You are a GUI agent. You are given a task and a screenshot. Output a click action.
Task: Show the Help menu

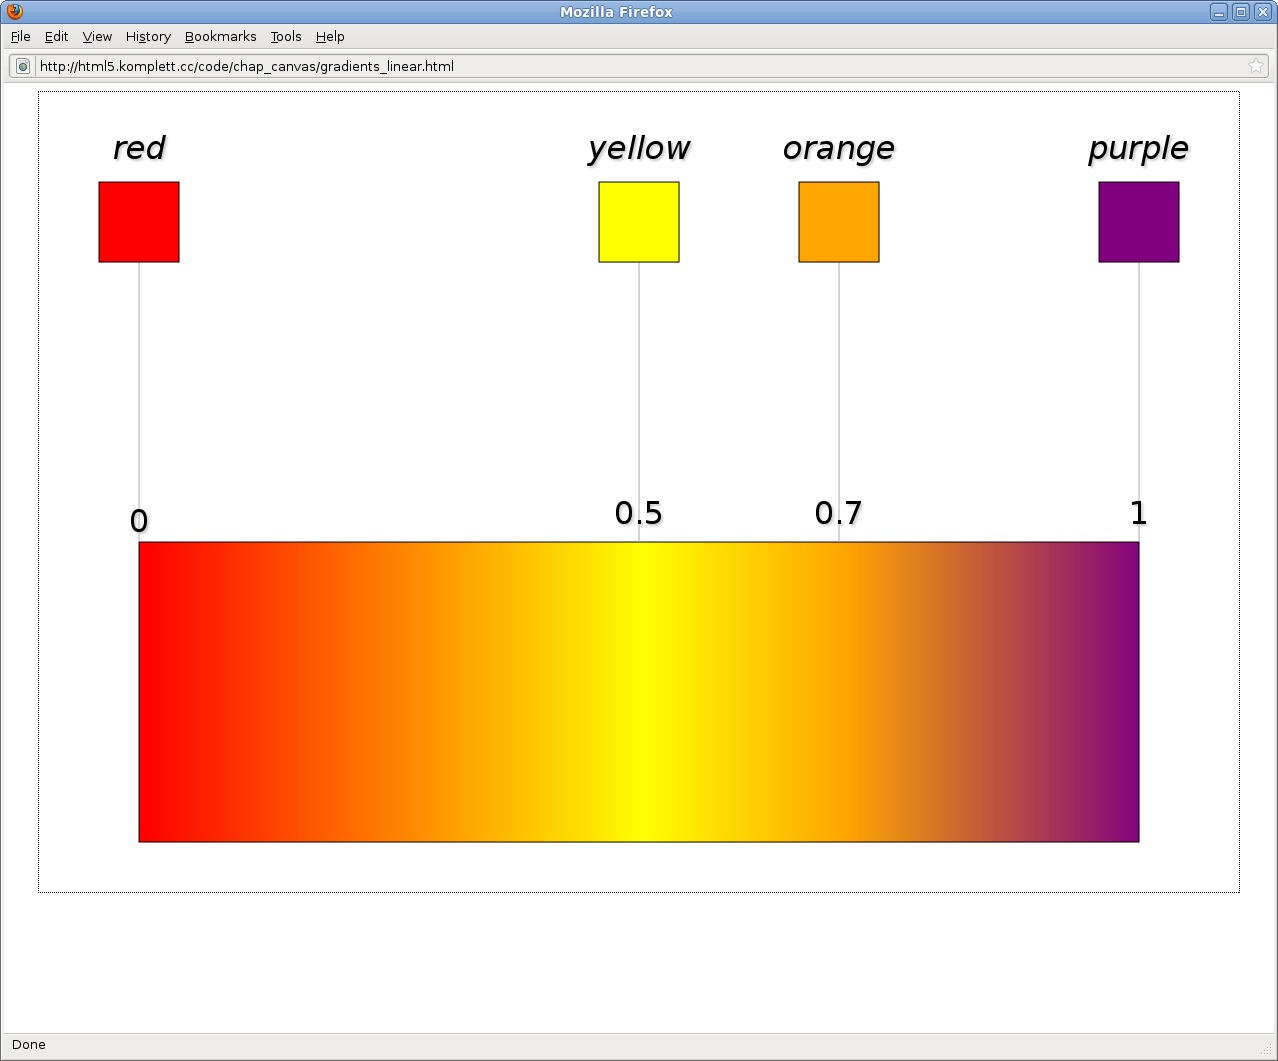[330, 36]
